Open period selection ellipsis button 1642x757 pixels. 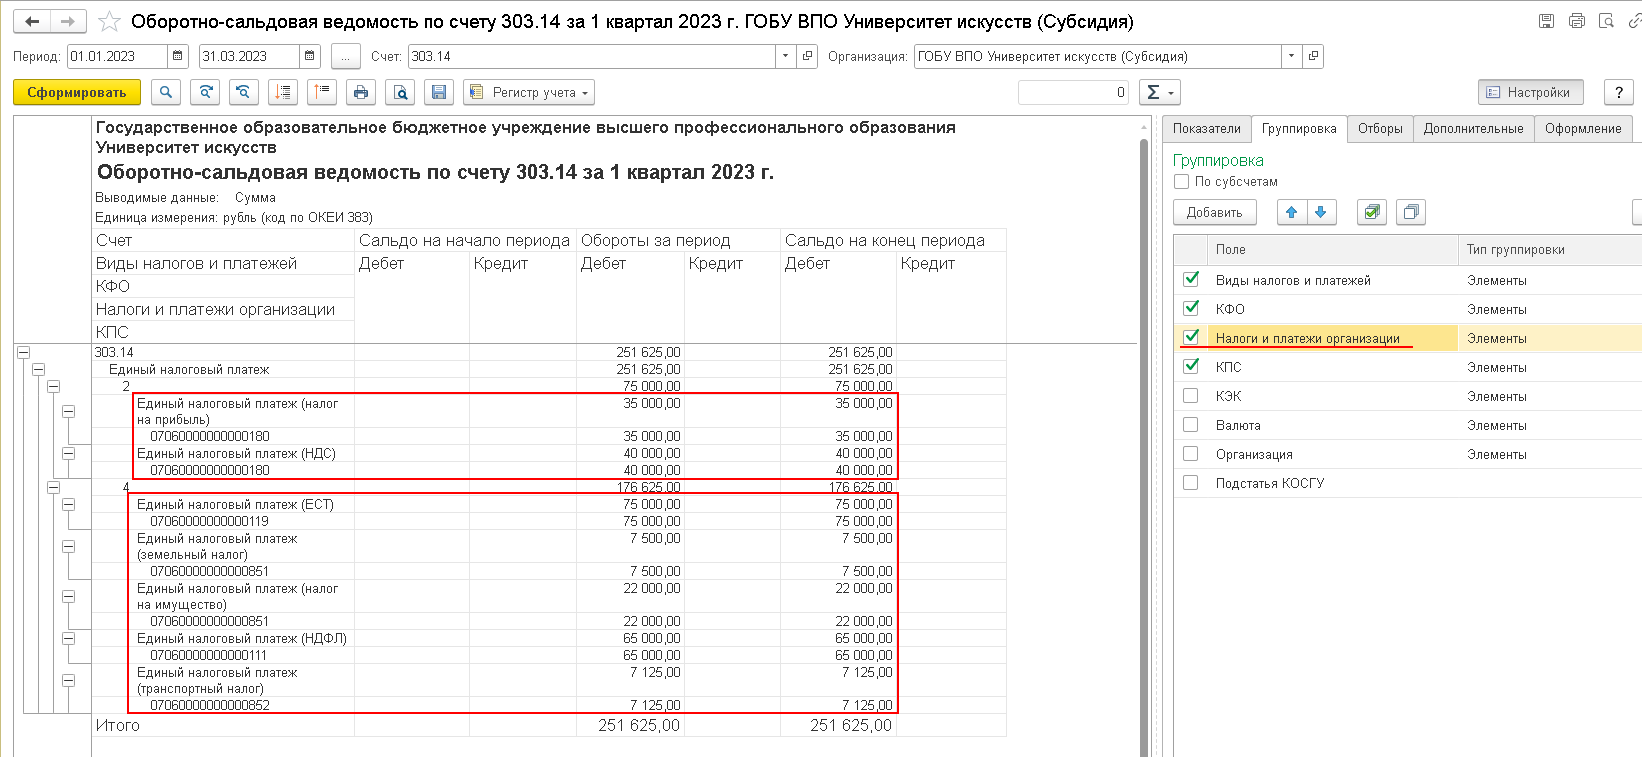coord(345,56)
